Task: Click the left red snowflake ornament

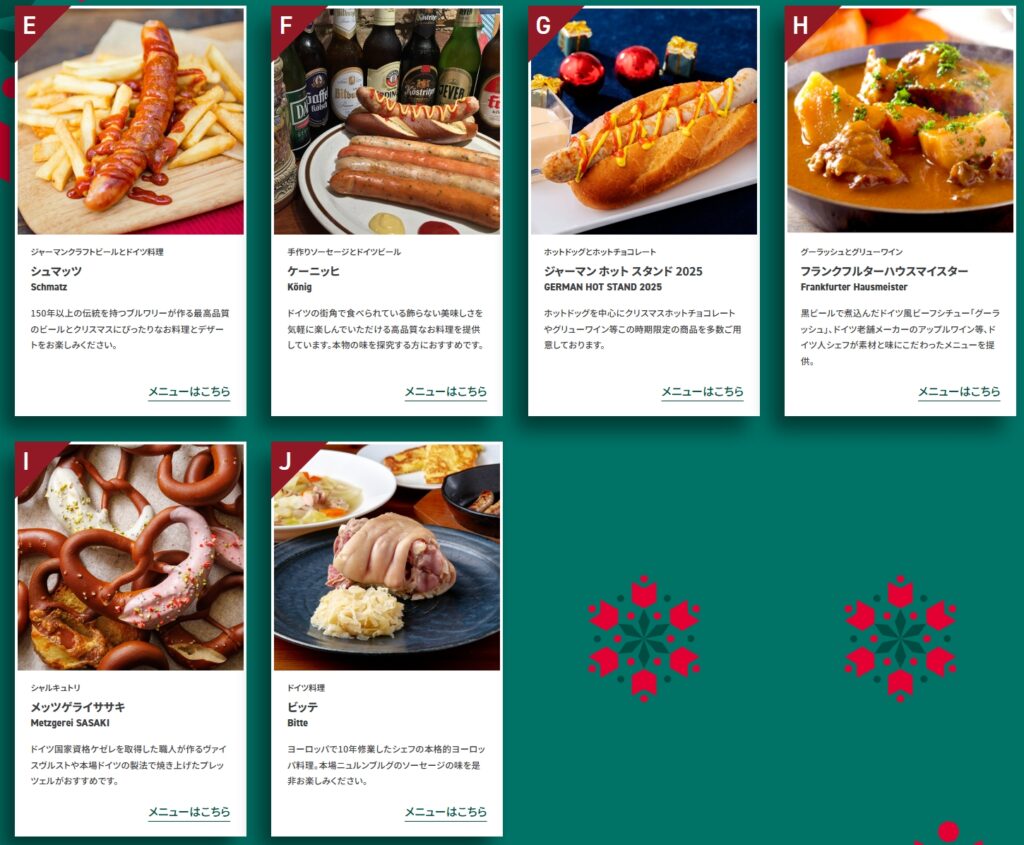Action: tap(644, 638)
